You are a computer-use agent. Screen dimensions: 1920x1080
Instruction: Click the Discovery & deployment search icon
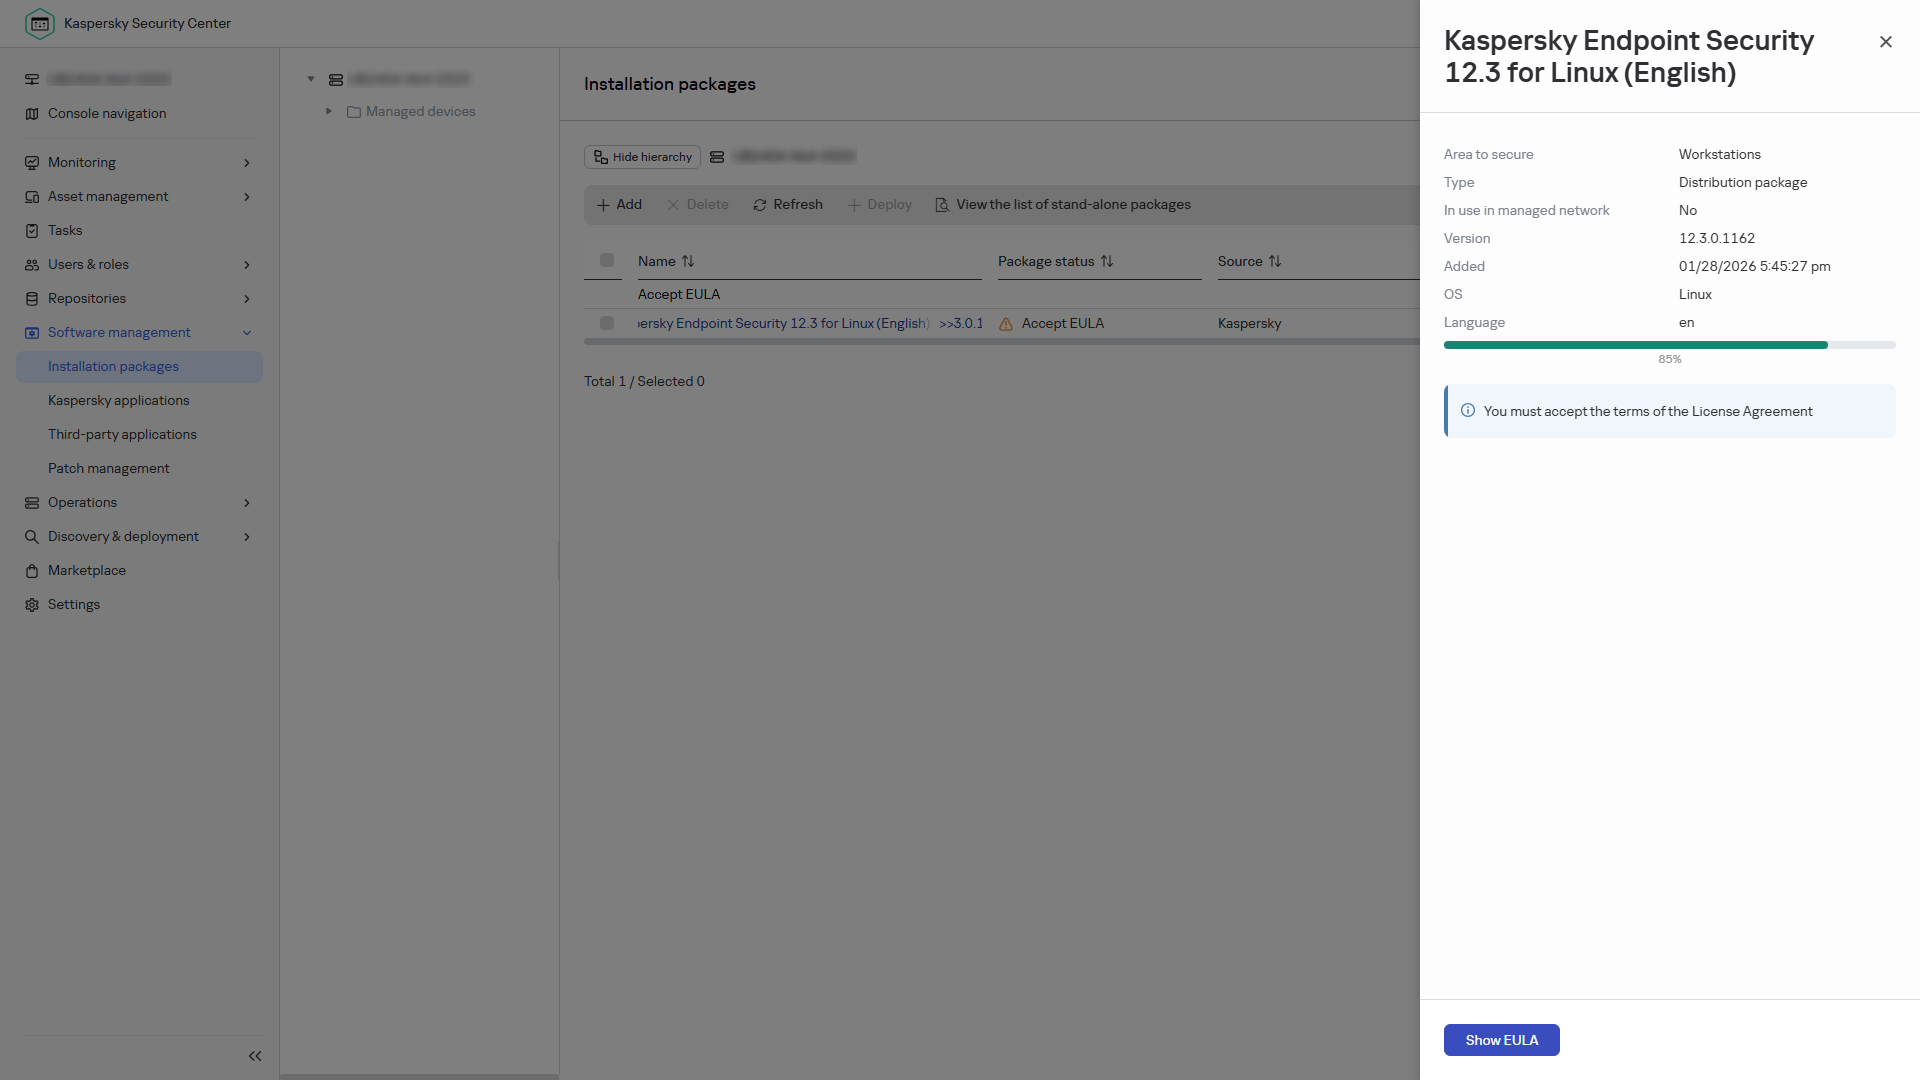click(32, 536)
